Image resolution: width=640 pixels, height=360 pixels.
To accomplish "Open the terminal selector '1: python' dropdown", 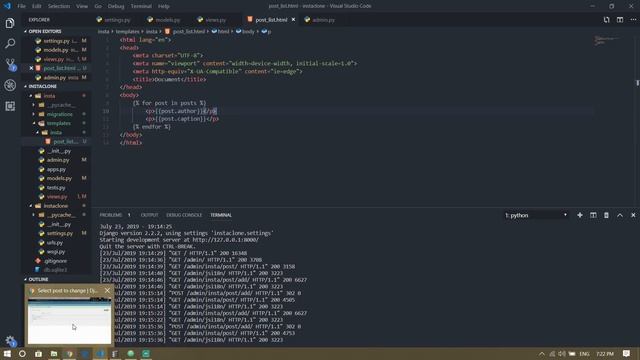I will (536, 215).
